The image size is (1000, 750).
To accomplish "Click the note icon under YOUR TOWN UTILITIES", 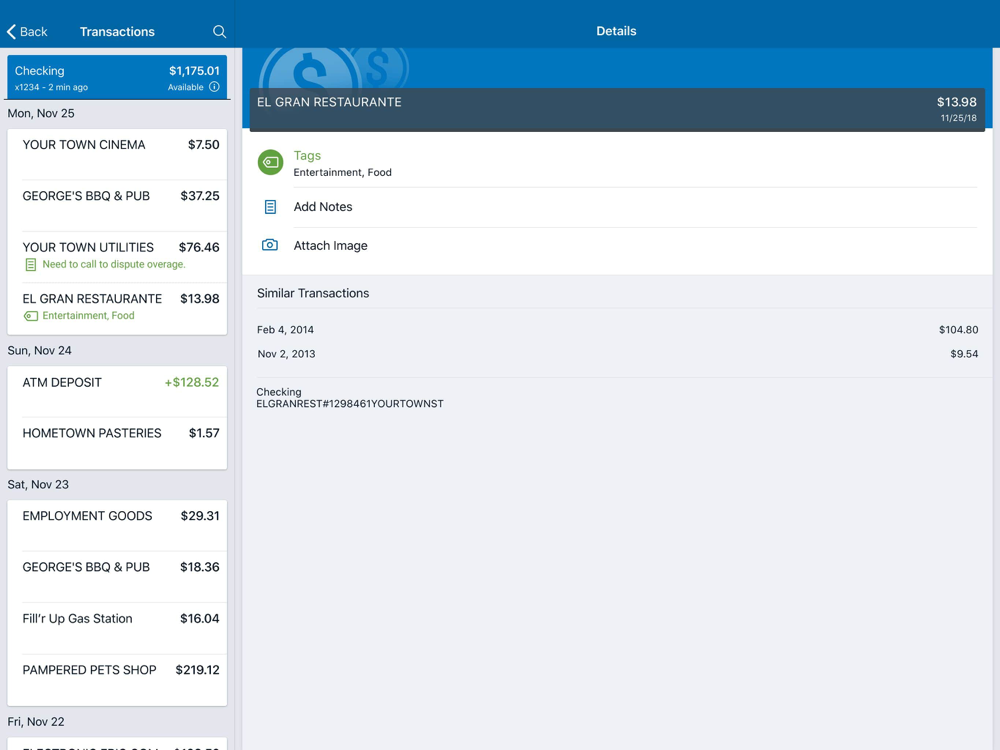I will (x=31, y=264).
